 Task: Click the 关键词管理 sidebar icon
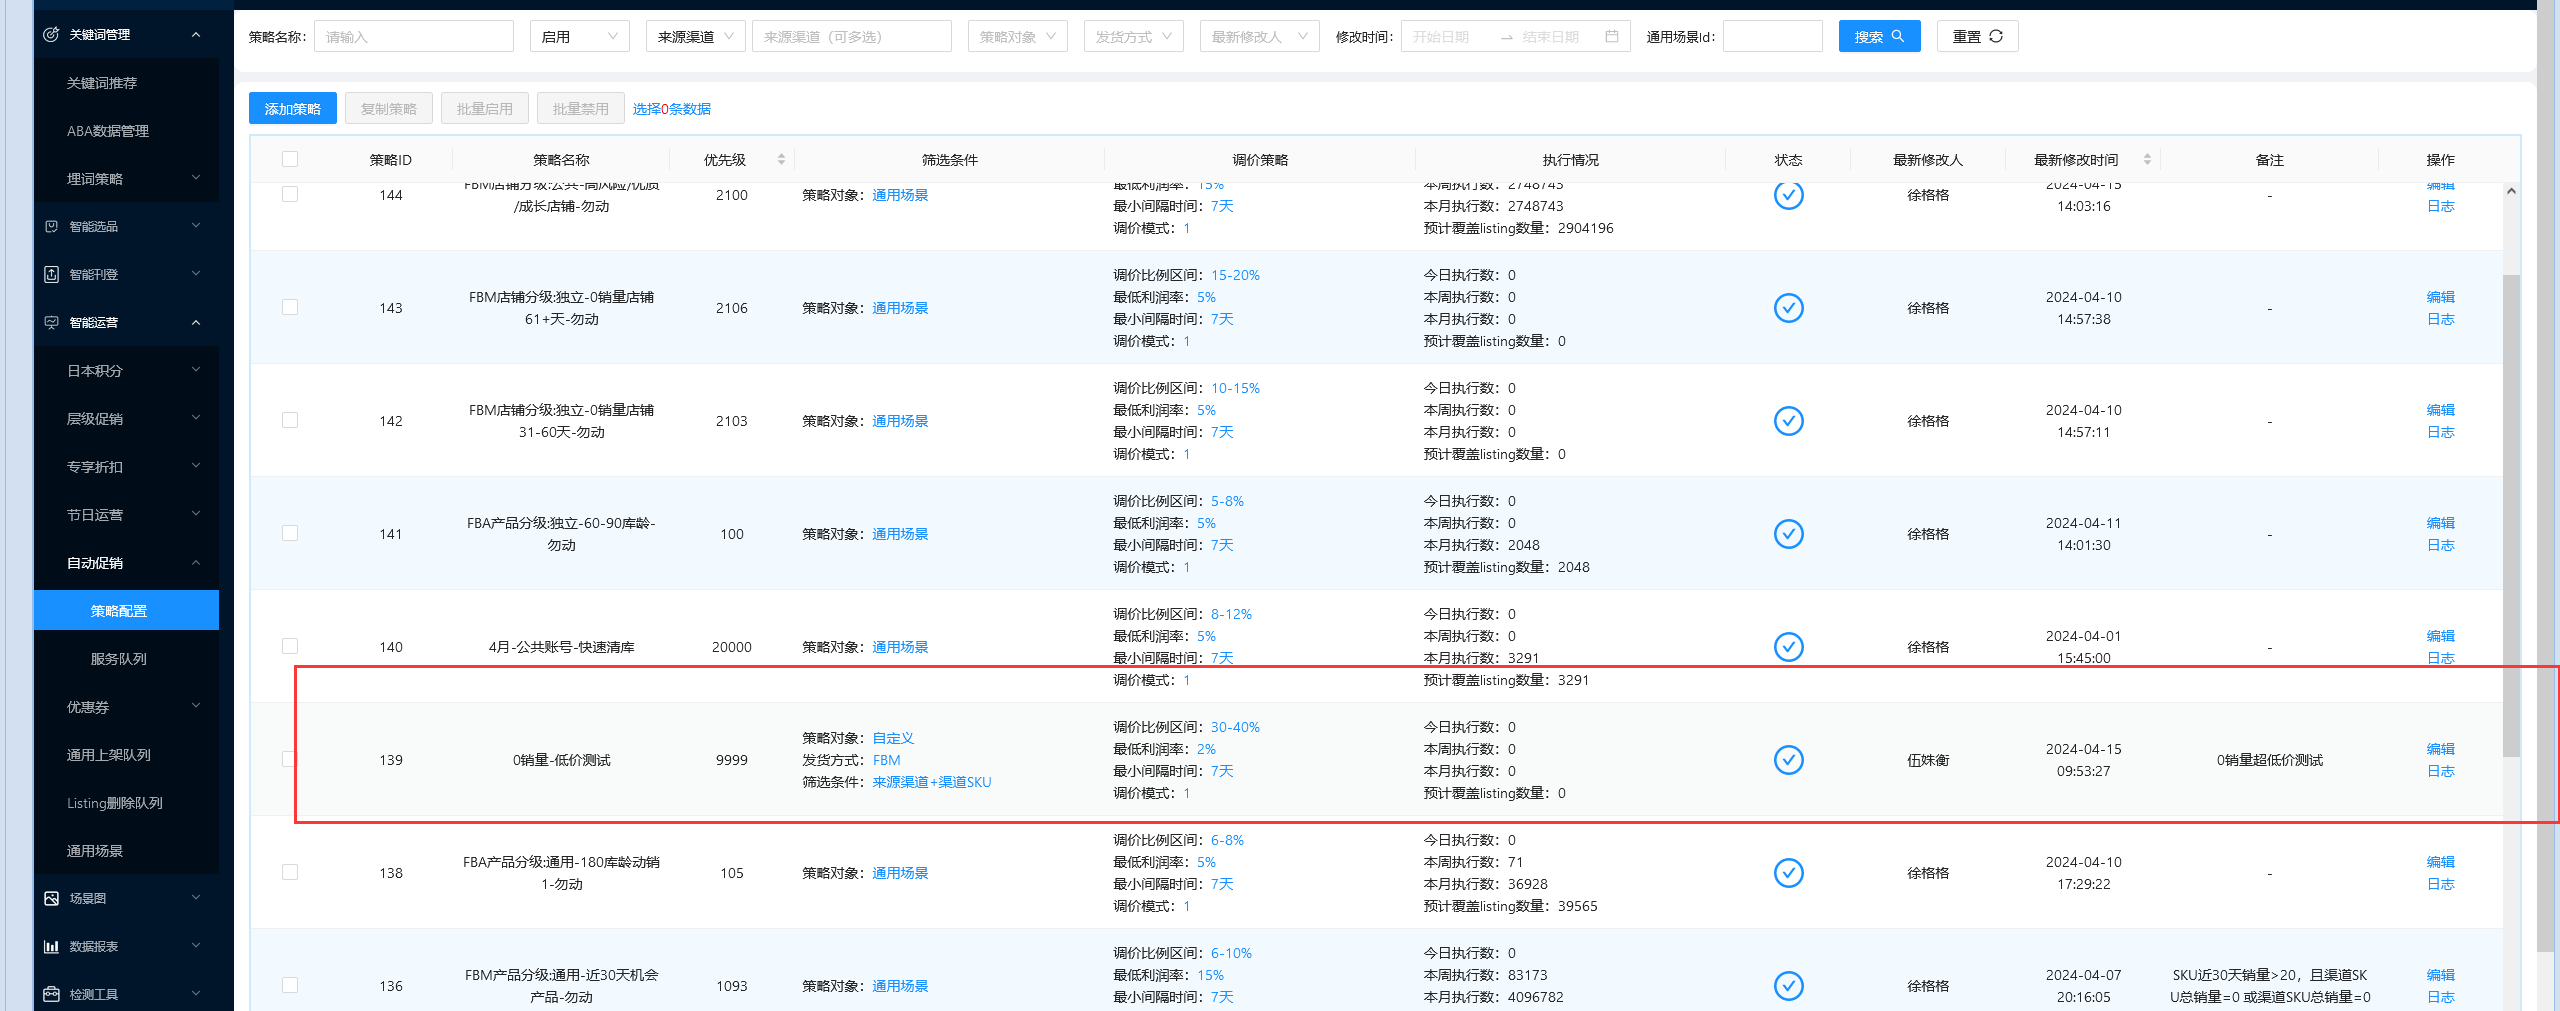[x=51, y=34]
